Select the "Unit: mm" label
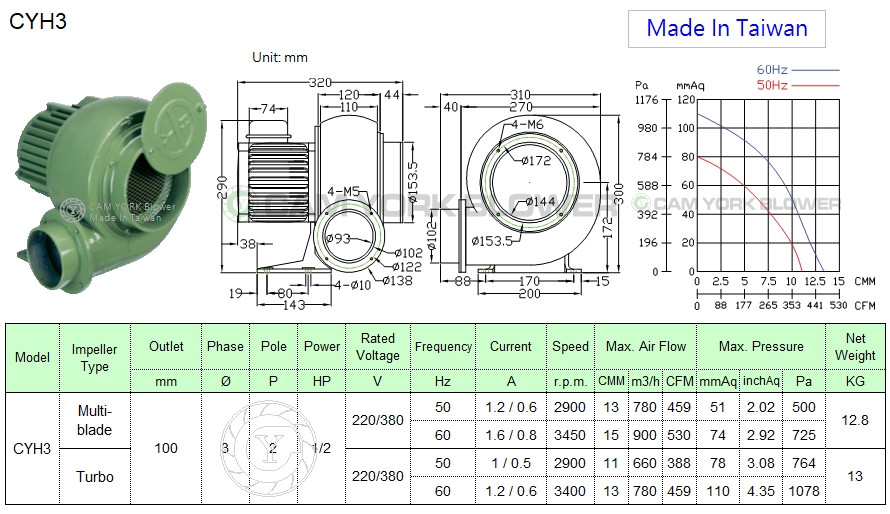The image size is (890, 514). click(x=280, y=57)
